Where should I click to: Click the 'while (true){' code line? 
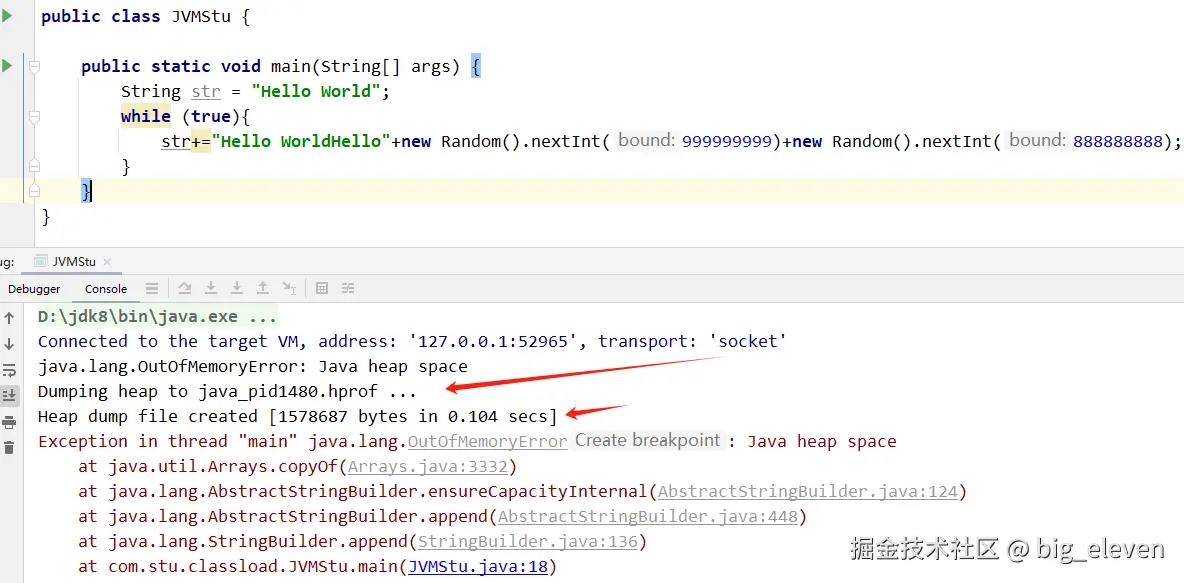185,116
